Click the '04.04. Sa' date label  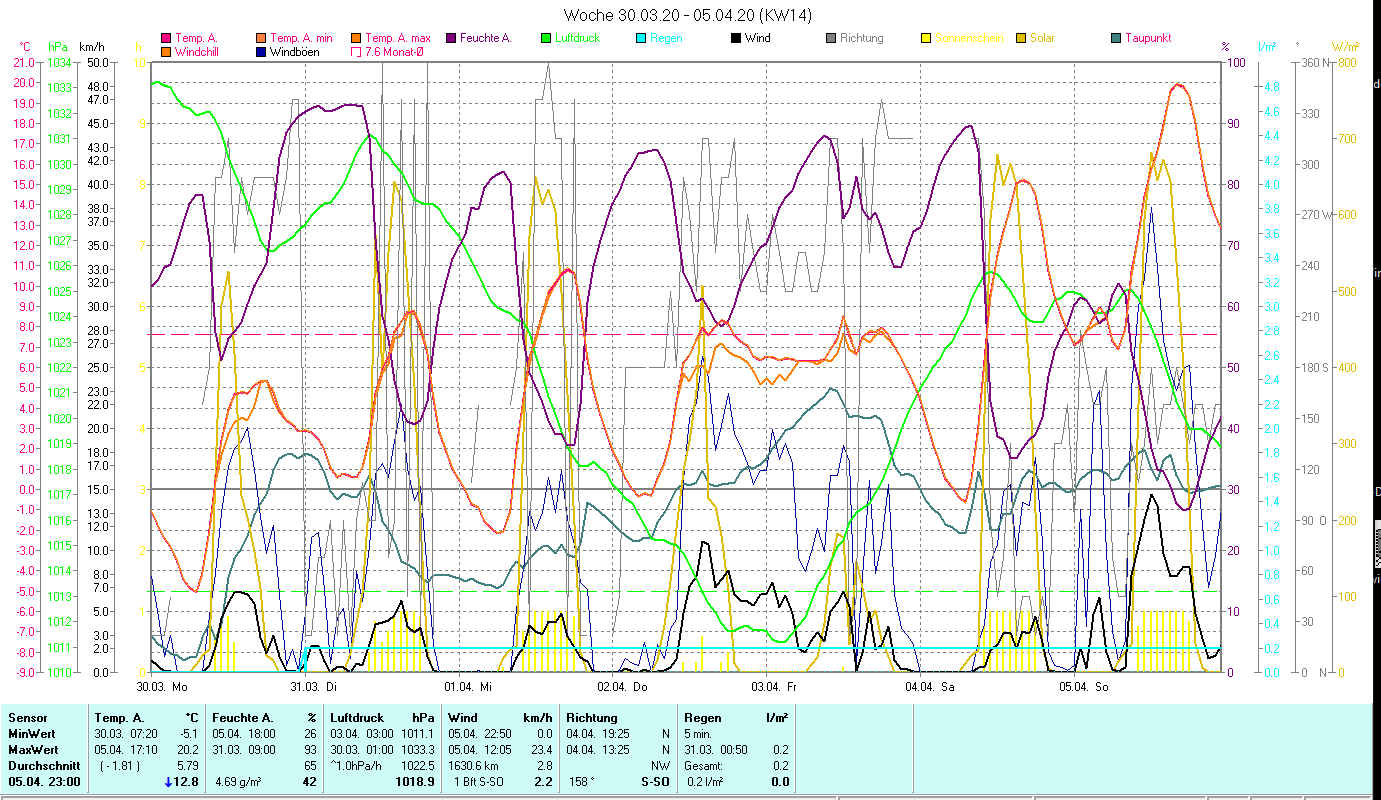930,686
